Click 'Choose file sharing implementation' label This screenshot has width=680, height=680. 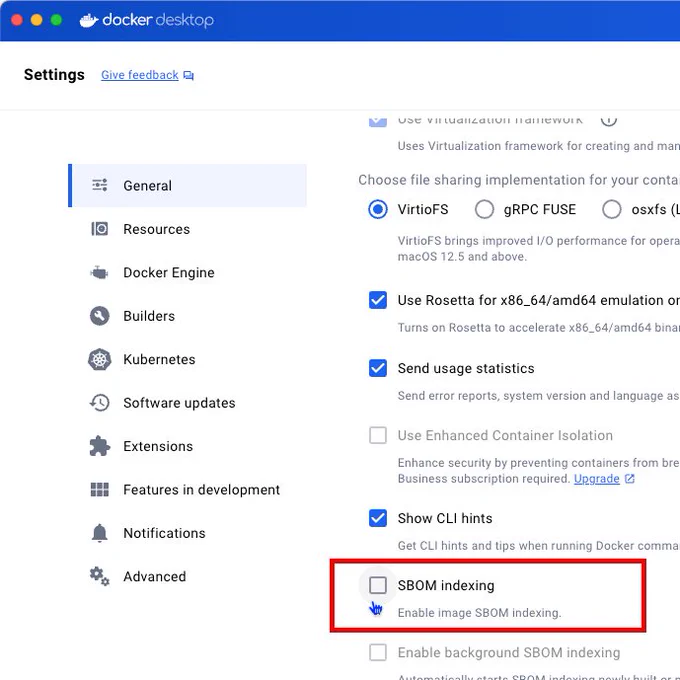tap(519, 180)
